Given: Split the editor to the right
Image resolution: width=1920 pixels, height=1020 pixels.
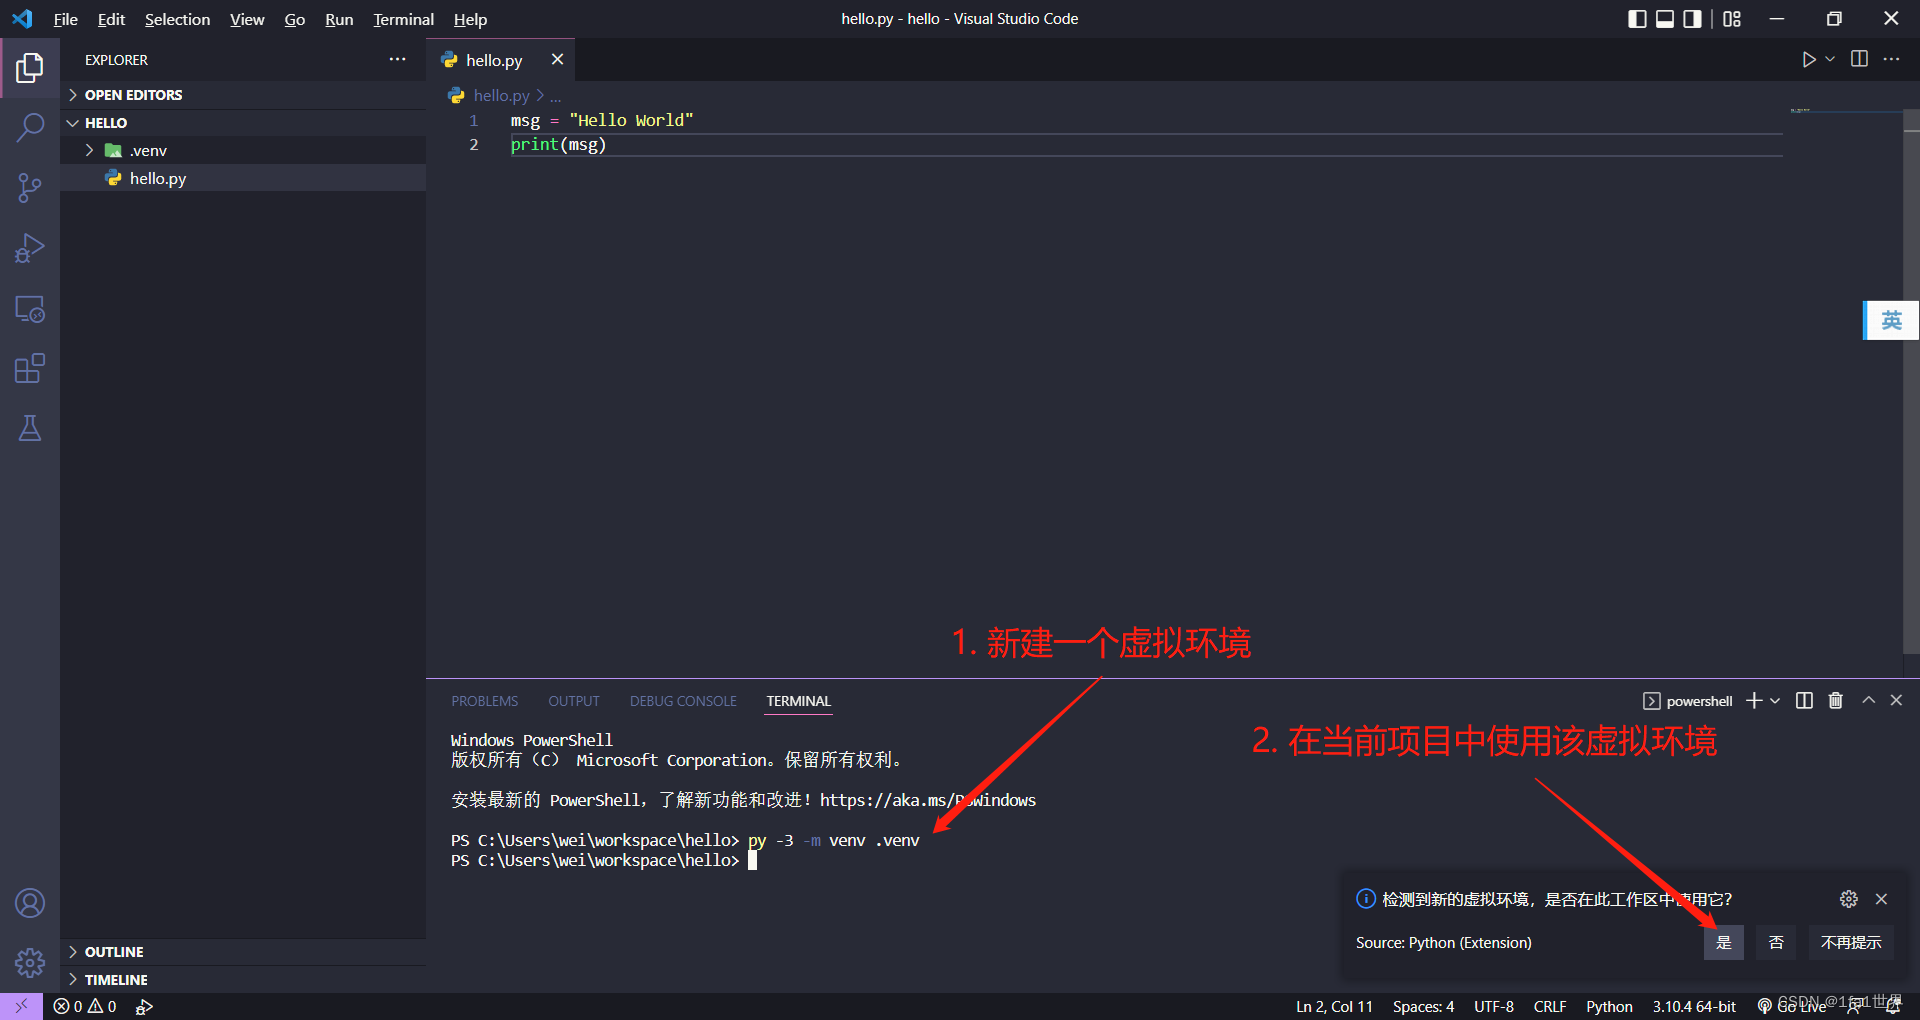Looking at the screenshot, I should pos(1859,60).
